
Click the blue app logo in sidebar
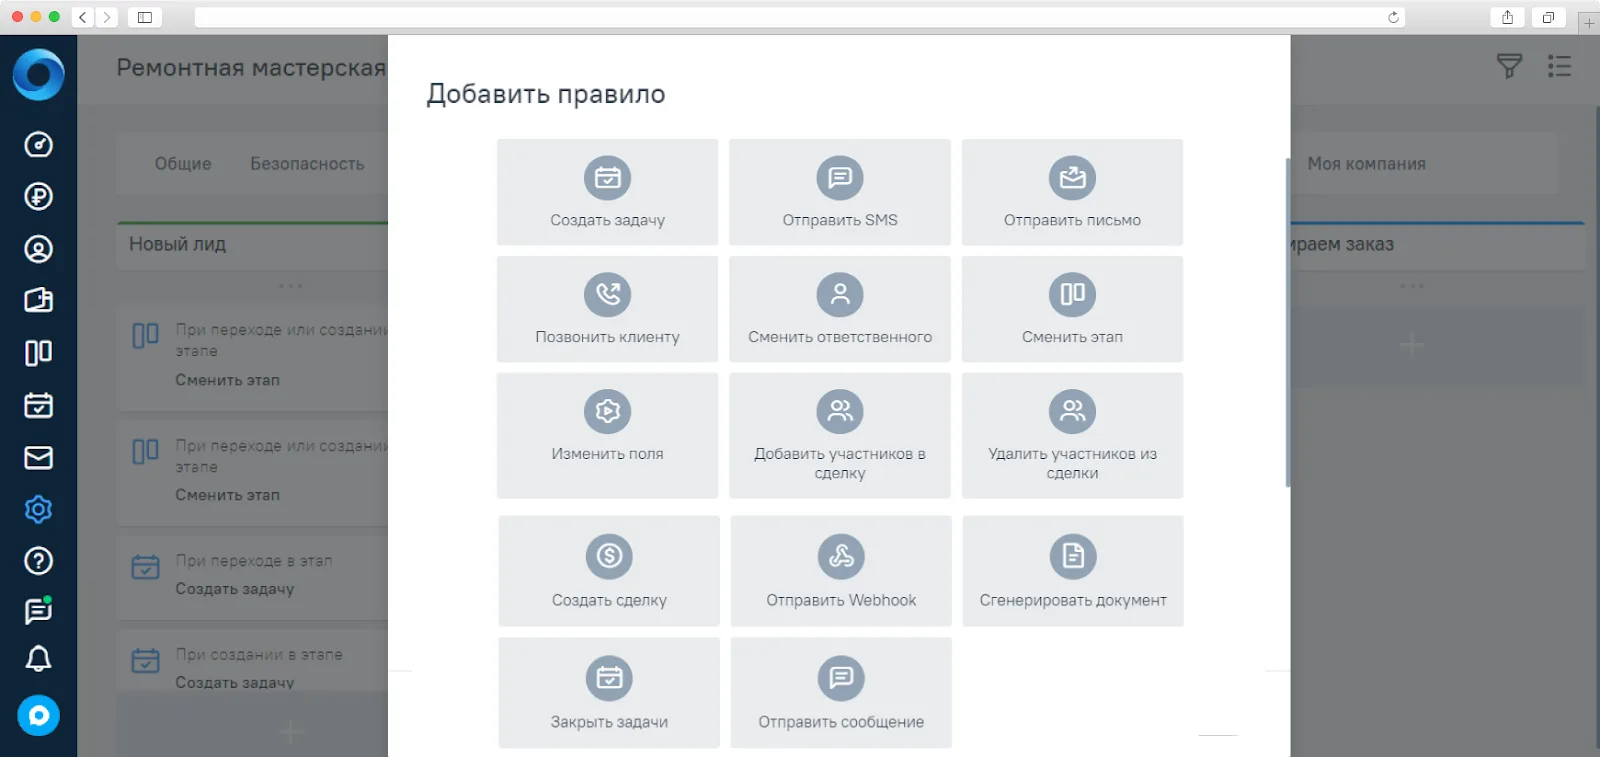(x=38, y=74)
